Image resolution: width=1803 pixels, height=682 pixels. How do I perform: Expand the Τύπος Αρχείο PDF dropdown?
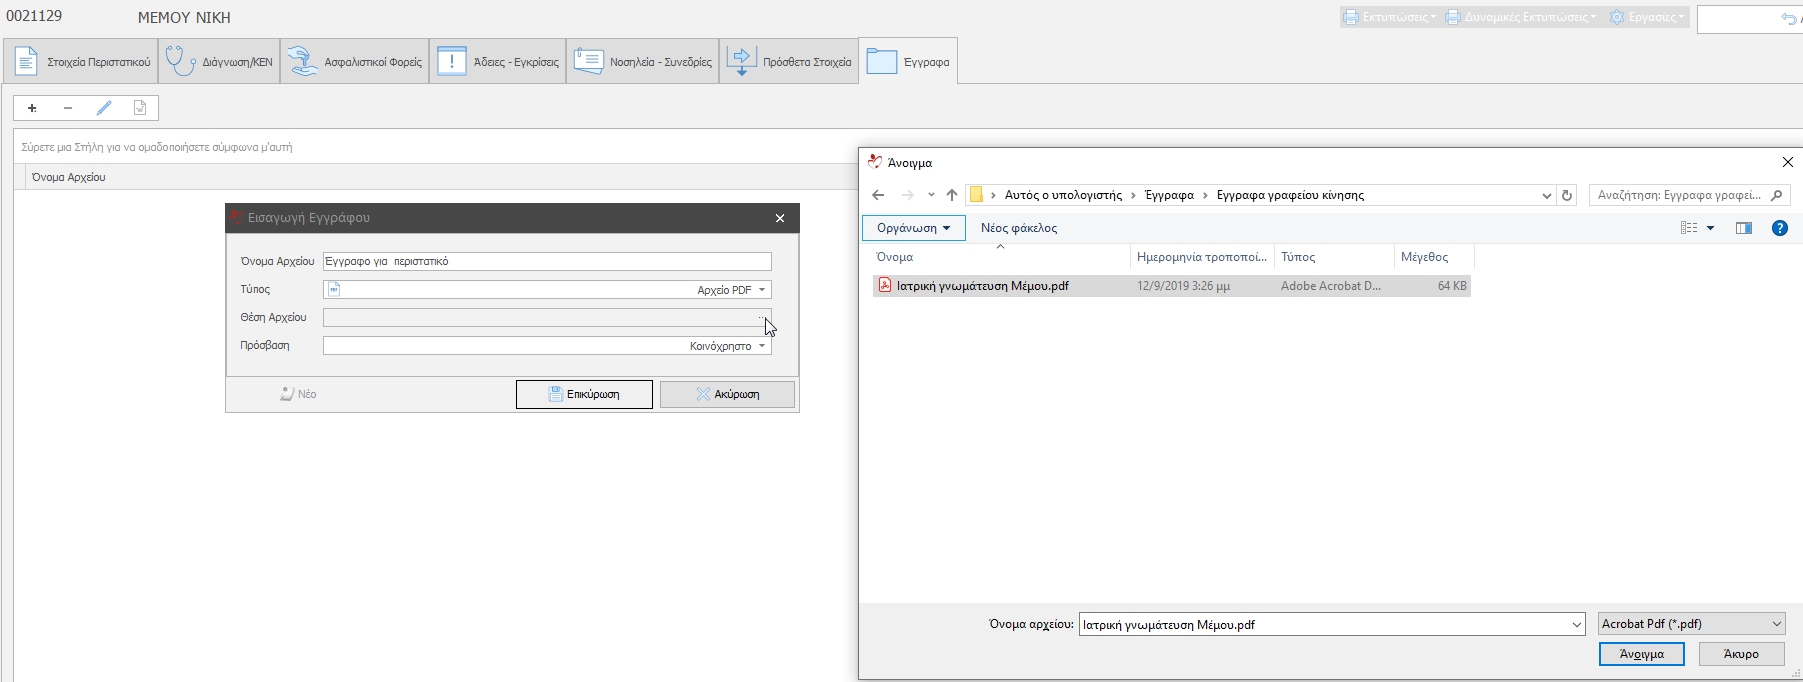coord(762,290)
